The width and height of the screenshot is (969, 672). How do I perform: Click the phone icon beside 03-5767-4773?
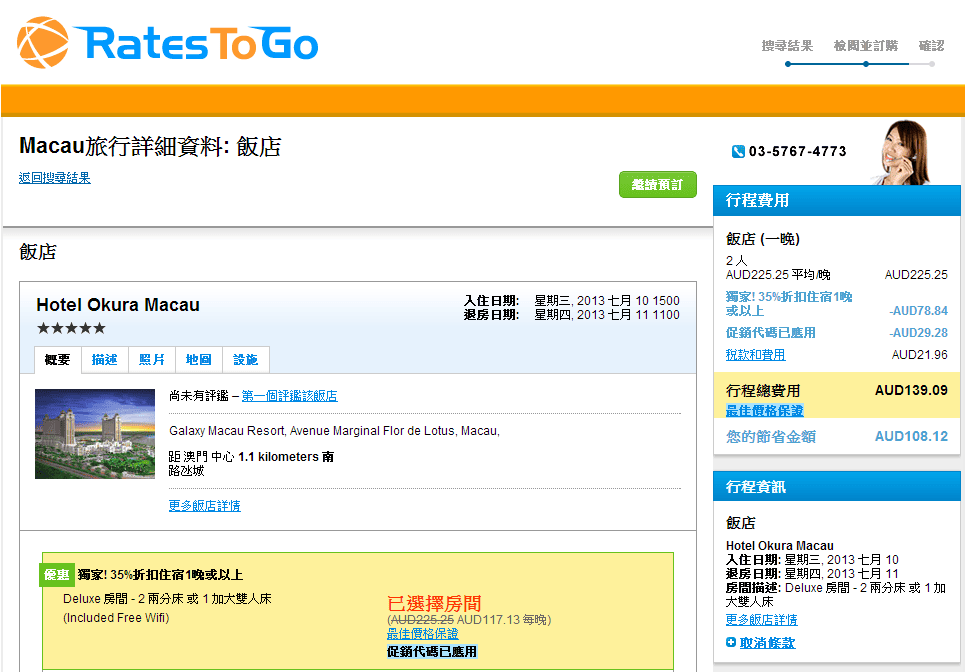pos(738,152)
